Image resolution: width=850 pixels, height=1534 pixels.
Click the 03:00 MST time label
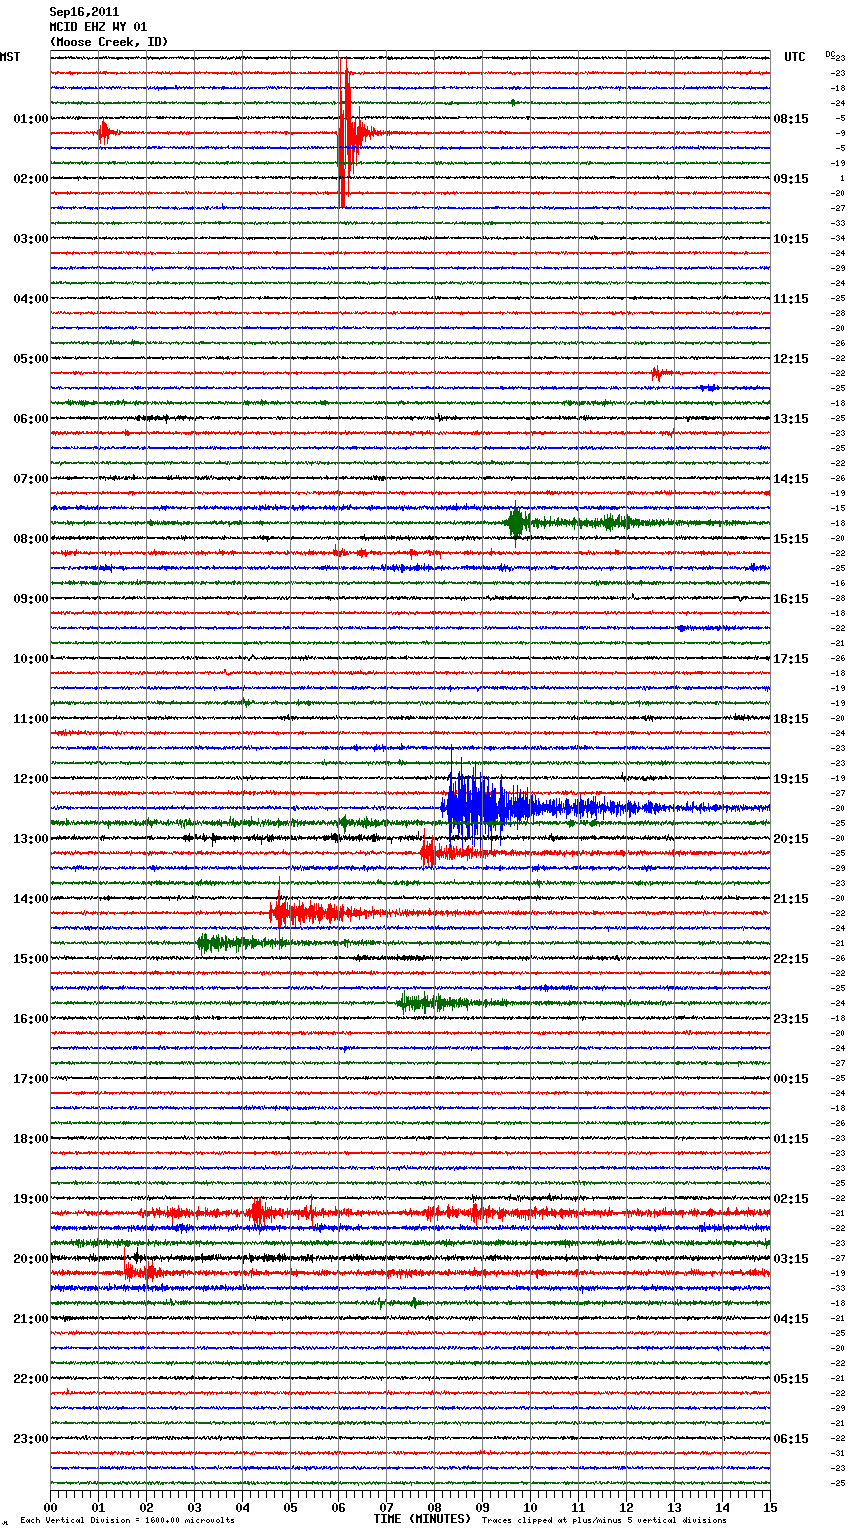pyautogui.click(x=30, y=238)
